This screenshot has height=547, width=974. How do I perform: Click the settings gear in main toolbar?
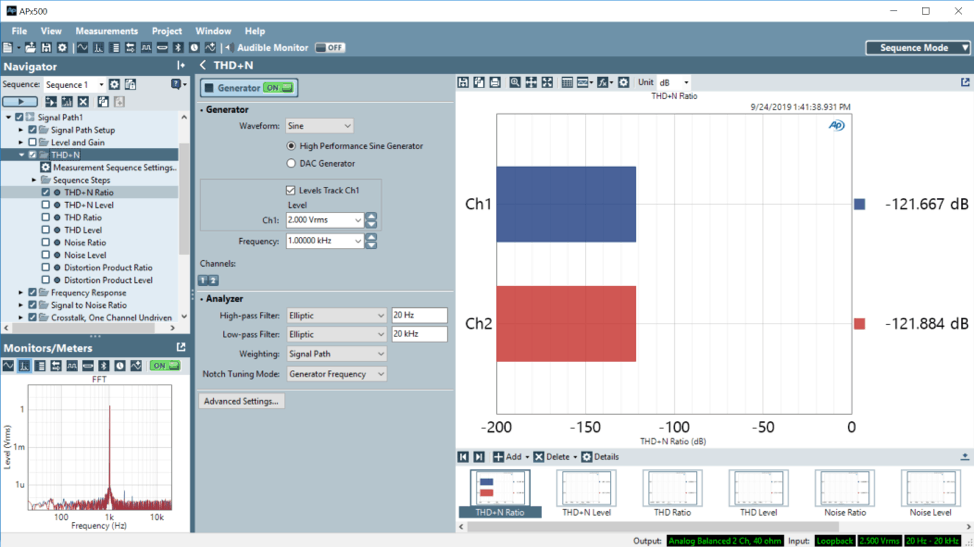pyautogui.click(x=62, y=48)
